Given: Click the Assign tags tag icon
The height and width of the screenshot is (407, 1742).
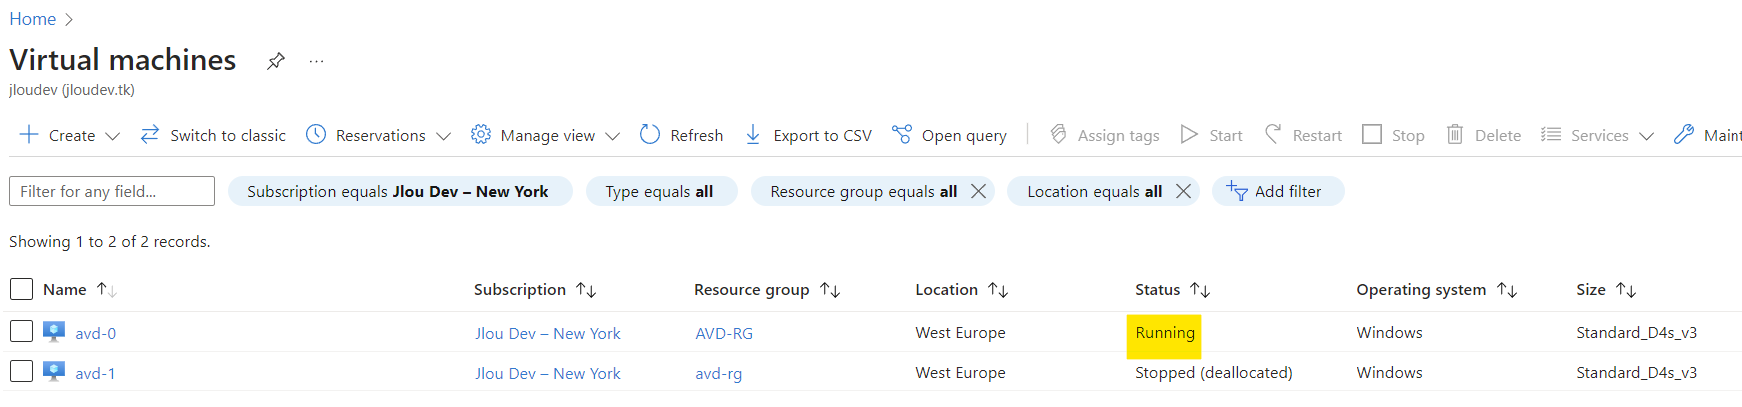Looking at the screenshot, I should click(x=1058, y=134).
